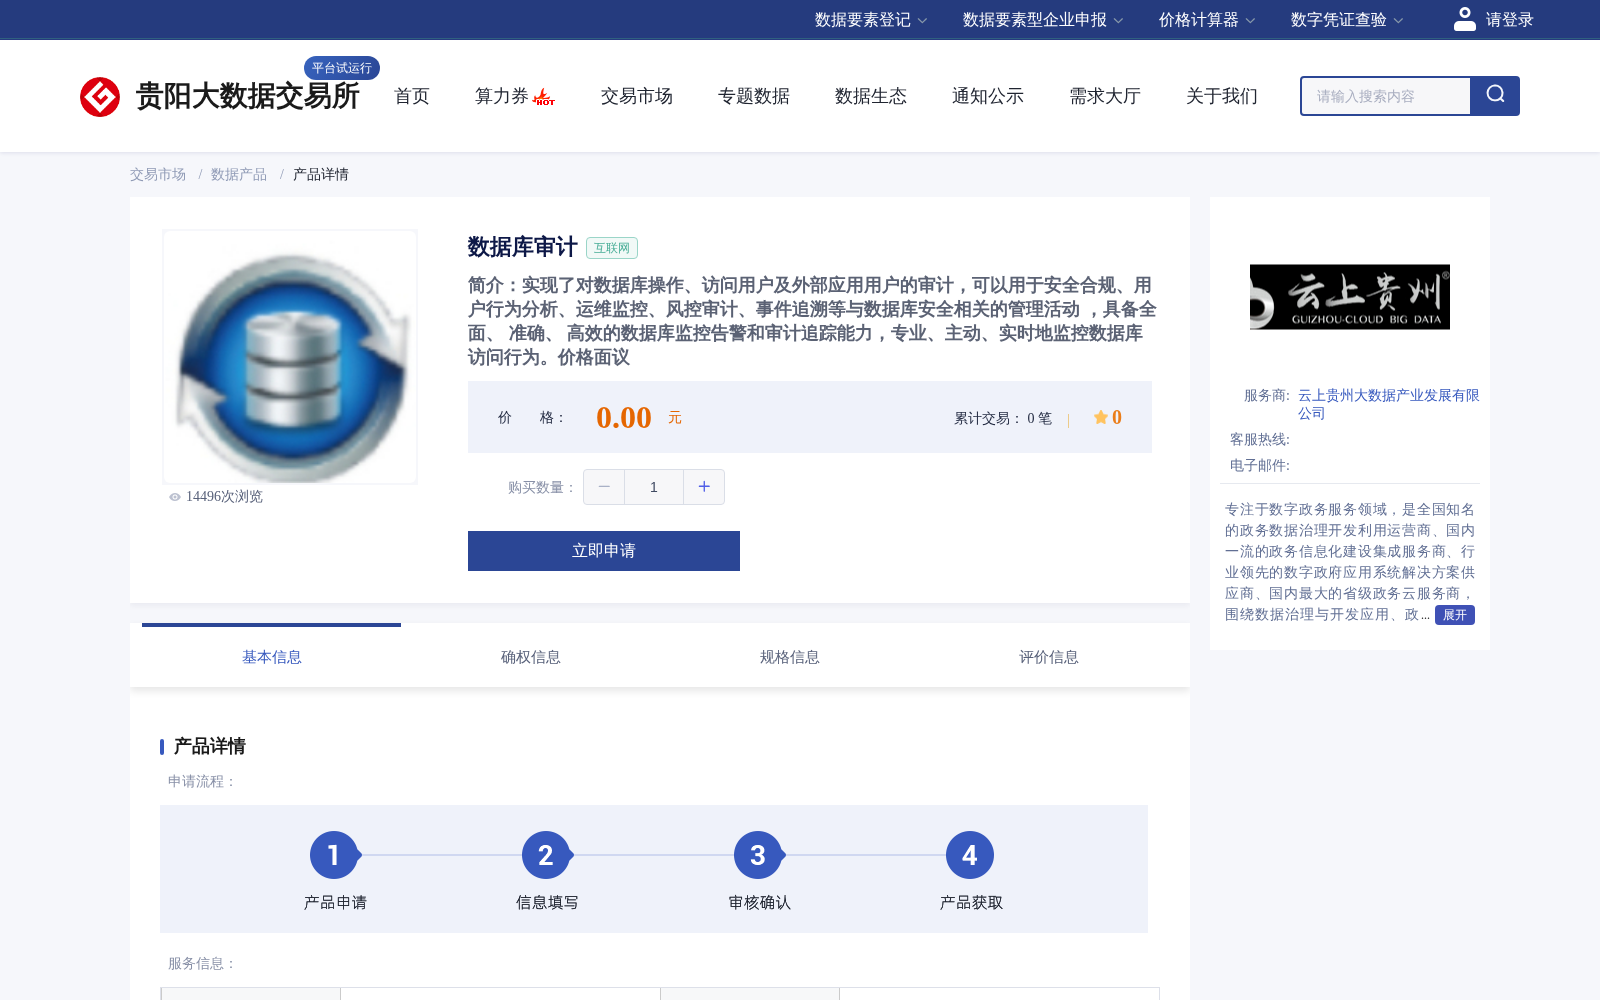Click the search input field

point(1386,96)
